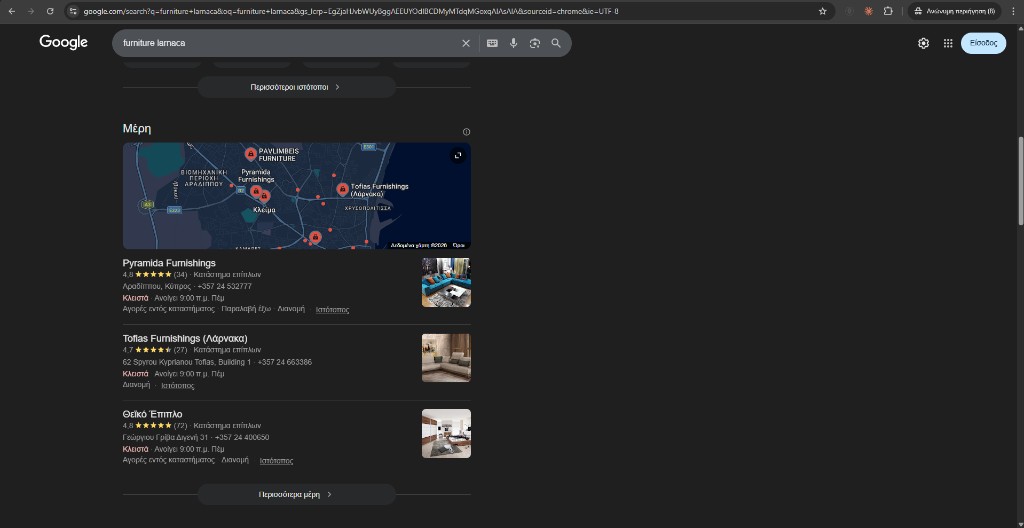Go forward with the browser forward arrow

click(31, 11)
